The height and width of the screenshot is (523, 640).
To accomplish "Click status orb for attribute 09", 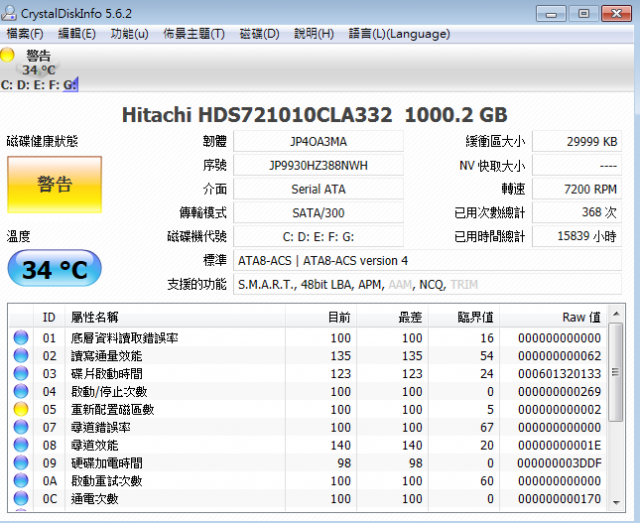I will click(21, 463).
